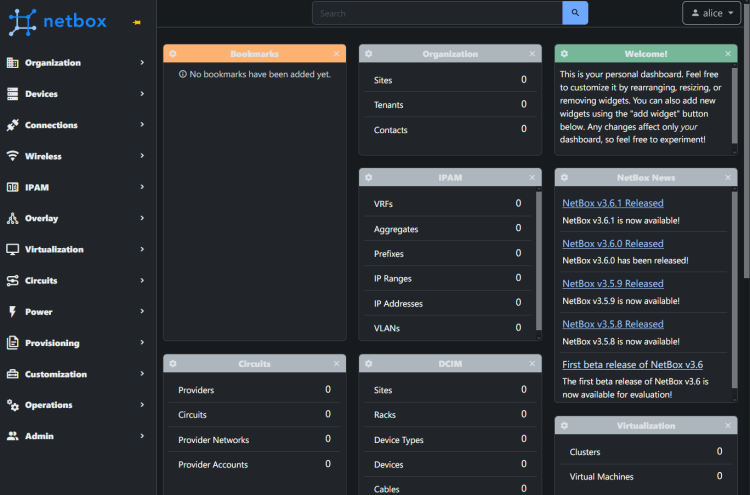Focus the Search input field
The width and height of the screenshot is (750, 495).
click(x=437, y=13)
